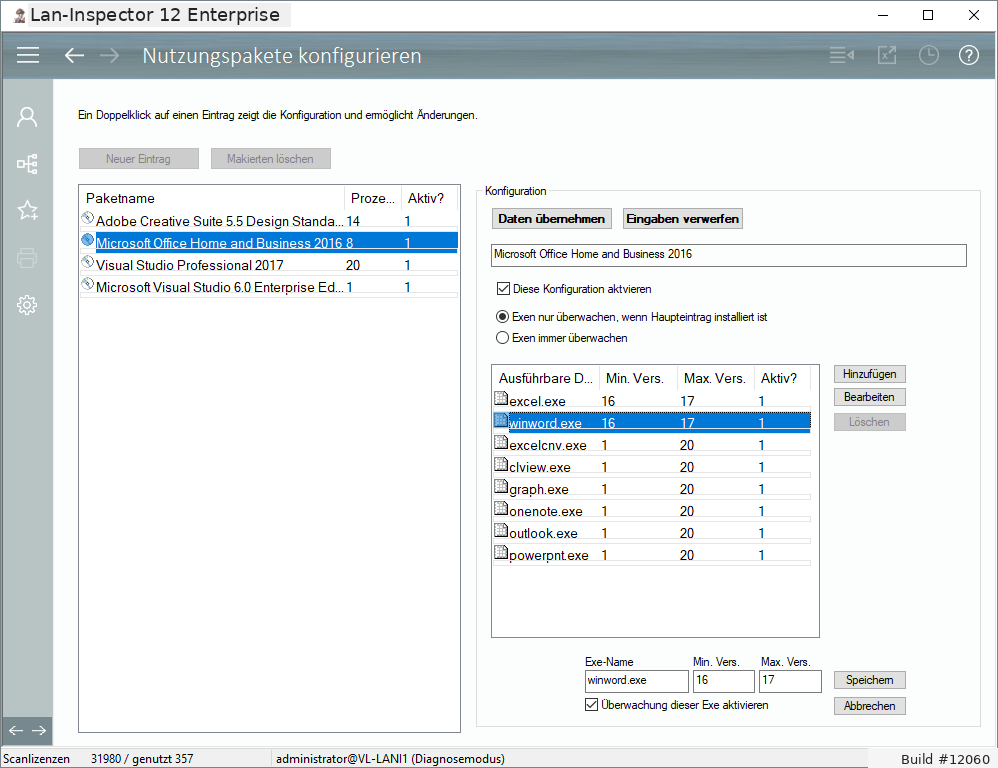Click 'administrator@VL-LANI1 (Diagnosemodus)' status text
This screenshot has width=998, height=768.
click(x=390, y=758)
